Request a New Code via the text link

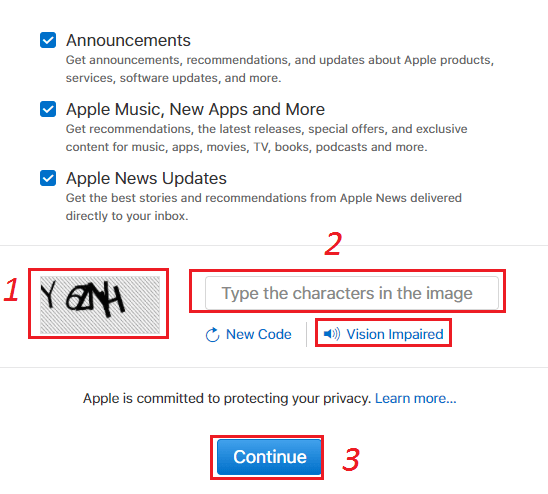coord(259,334)
